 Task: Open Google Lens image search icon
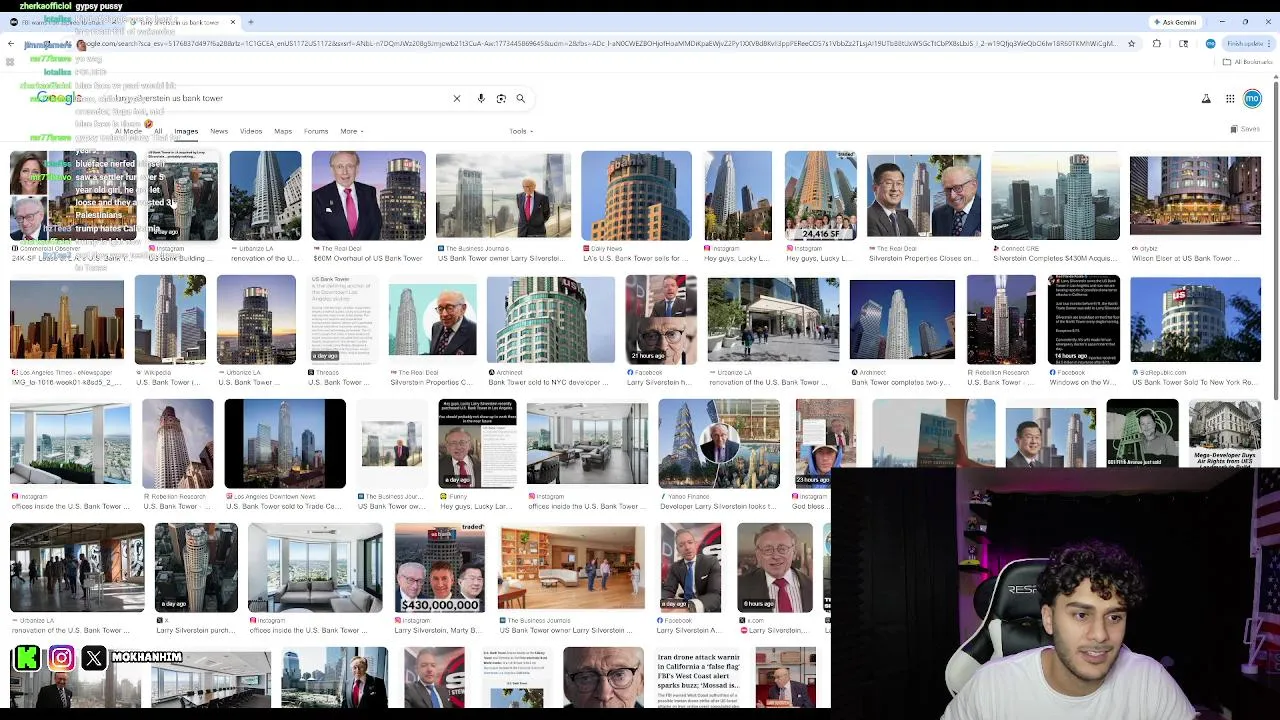tap(501, 98)
